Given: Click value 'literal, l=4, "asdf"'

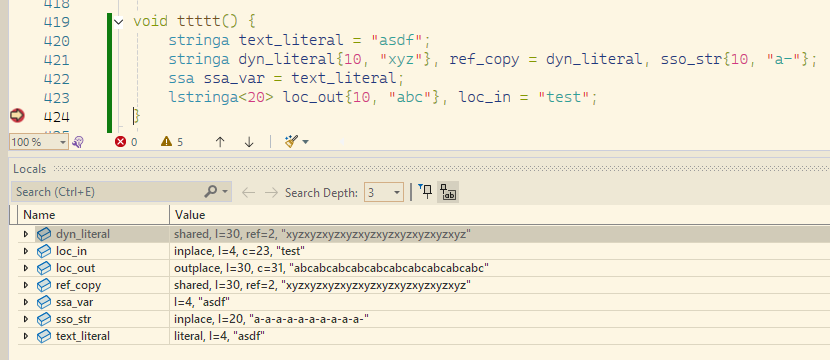Looking at the screenshot, I should pyautogui.click(x=220, y=336).
